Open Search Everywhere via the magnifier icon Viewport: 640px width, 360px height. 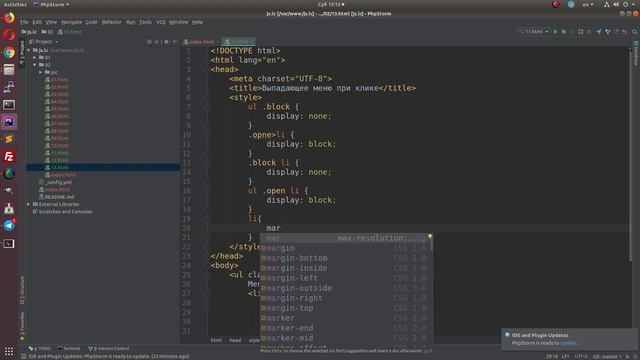(x=635, y=31)
